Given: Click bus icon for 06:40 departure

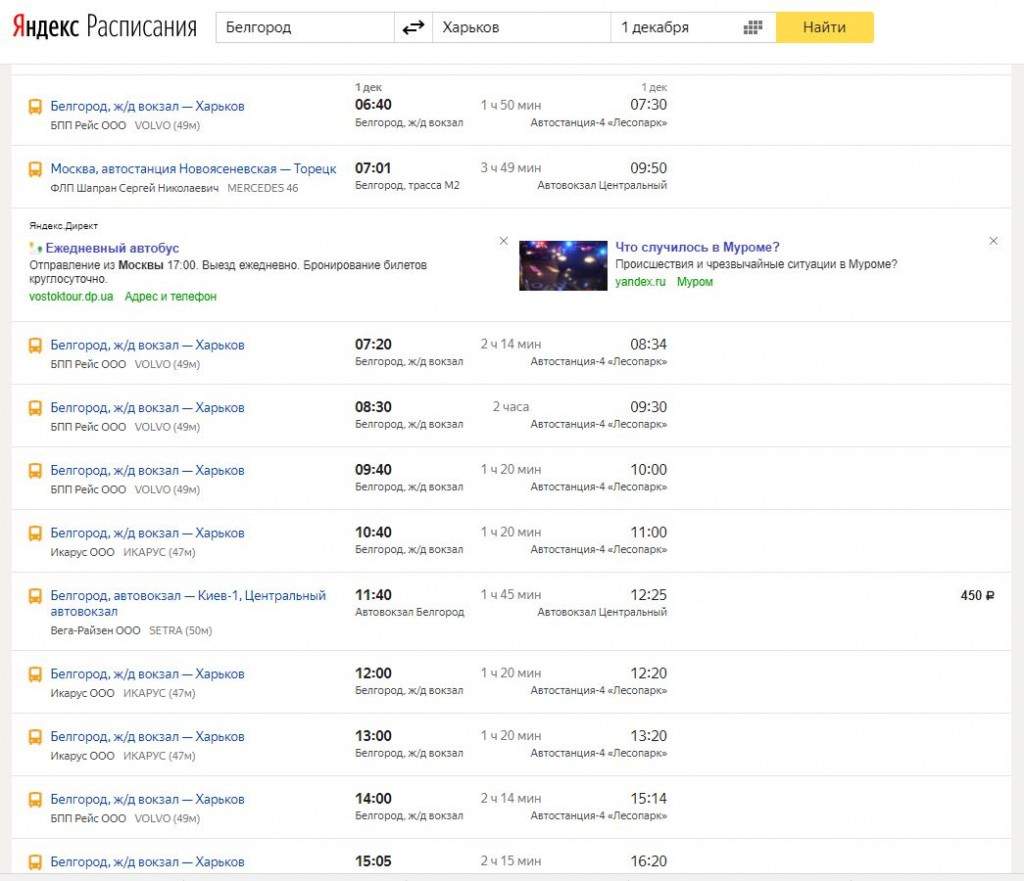Looking at the screenshot, I should 35,107.
